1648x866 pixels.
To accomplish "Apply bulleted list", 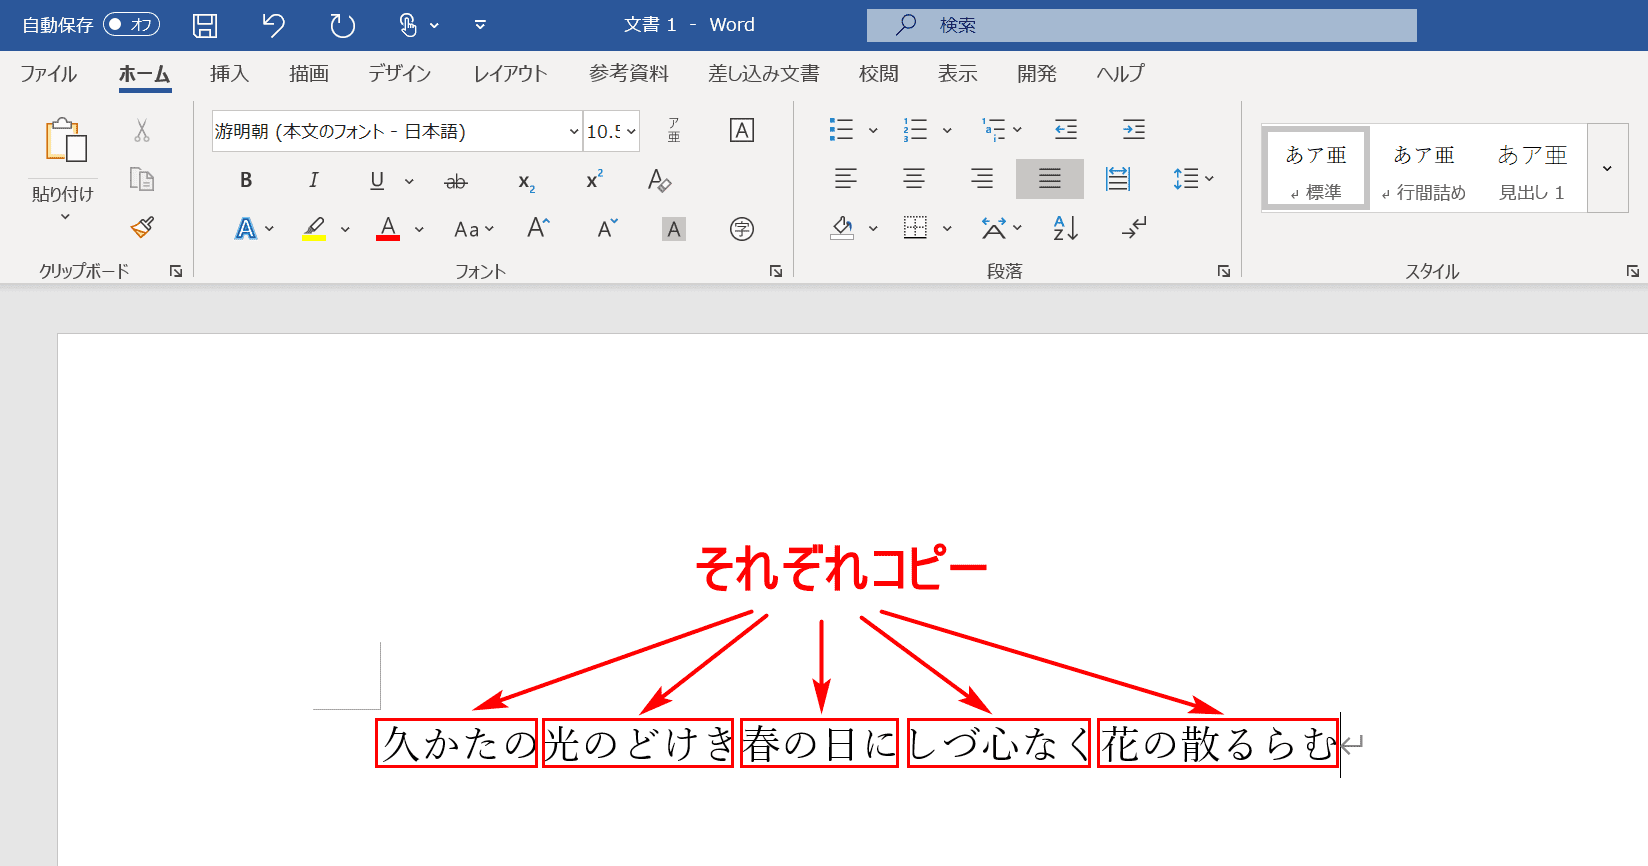I will 841,129.
